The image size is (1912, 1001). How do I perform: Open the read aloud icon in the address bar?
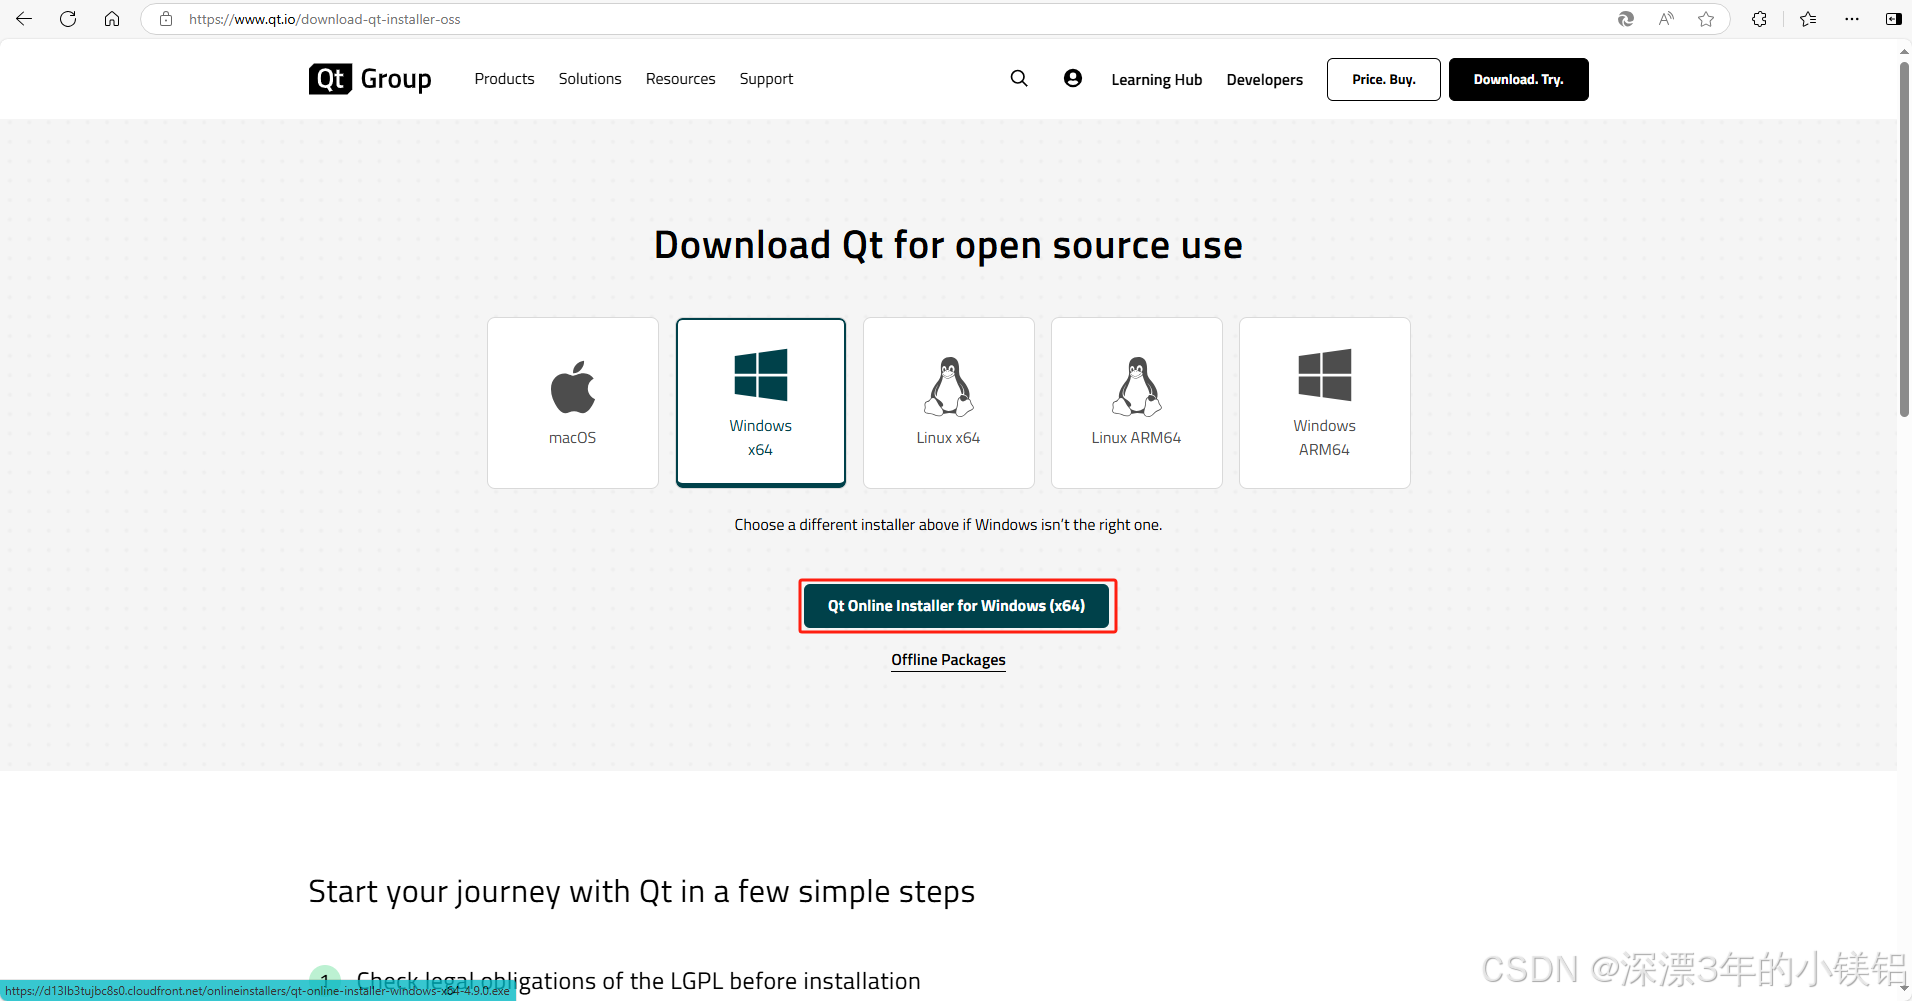1666,19
